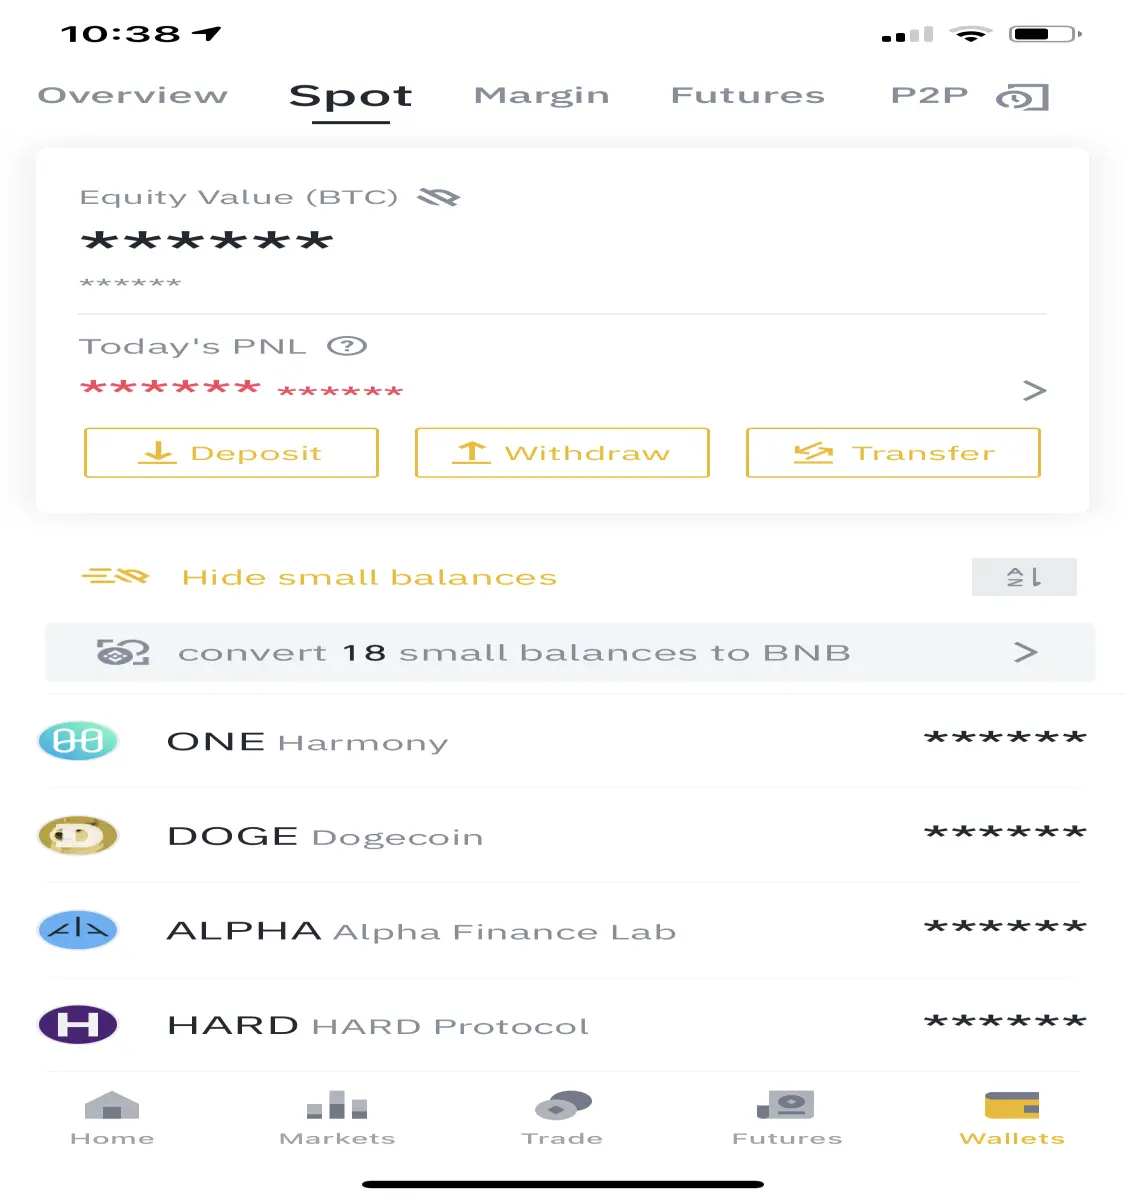Screen dimensions: 1125x1200
Task: Select the ONE Harmony coin icon
Action: (x=78, y=741)
